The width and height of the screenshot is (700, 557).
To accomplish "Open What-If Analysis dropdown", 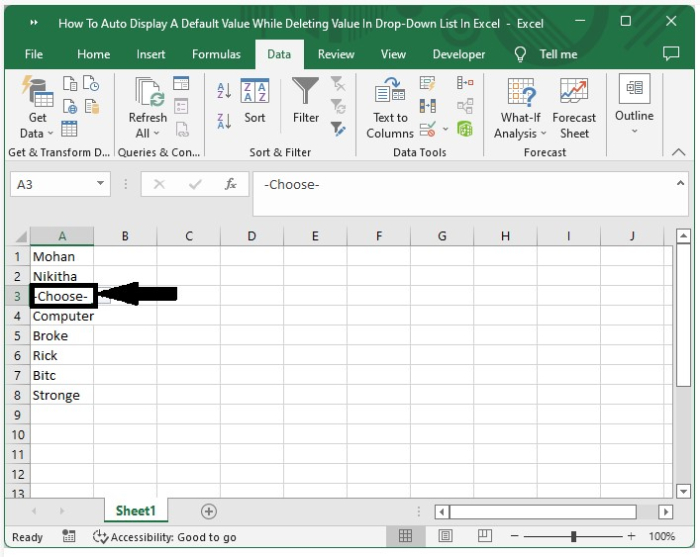I will tap(521, 108).
